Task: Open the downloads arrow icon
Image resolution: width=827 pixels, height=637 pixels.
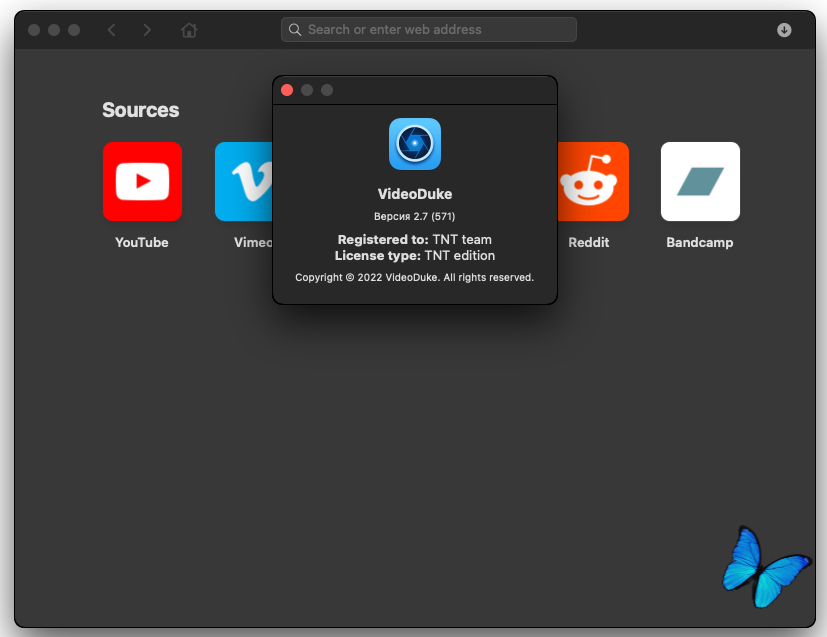Action: (x=784, y=30)
